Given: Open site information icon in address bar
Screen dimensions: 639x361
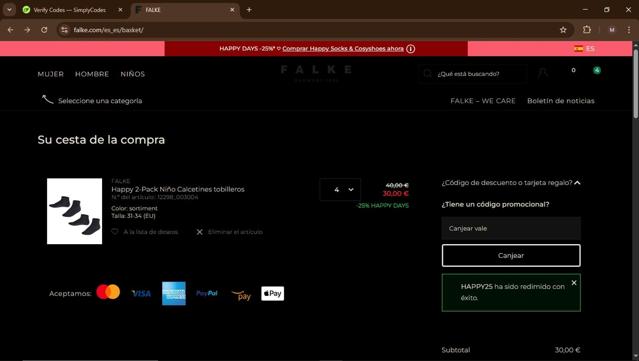Looking at the screenshot, I should pyautogui.click(x=64, y=30).
